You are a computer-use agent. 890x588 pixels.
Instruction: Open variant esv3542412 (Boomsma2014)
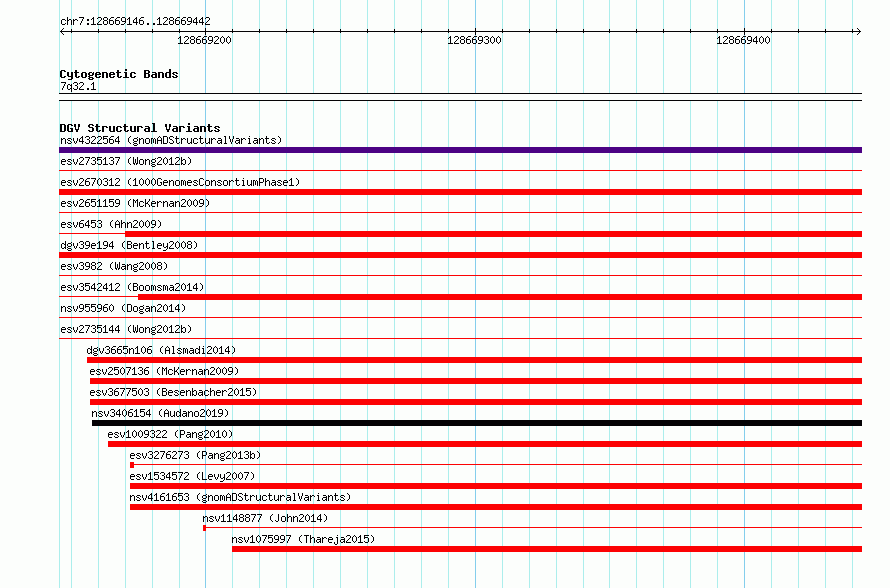point(132,287)
